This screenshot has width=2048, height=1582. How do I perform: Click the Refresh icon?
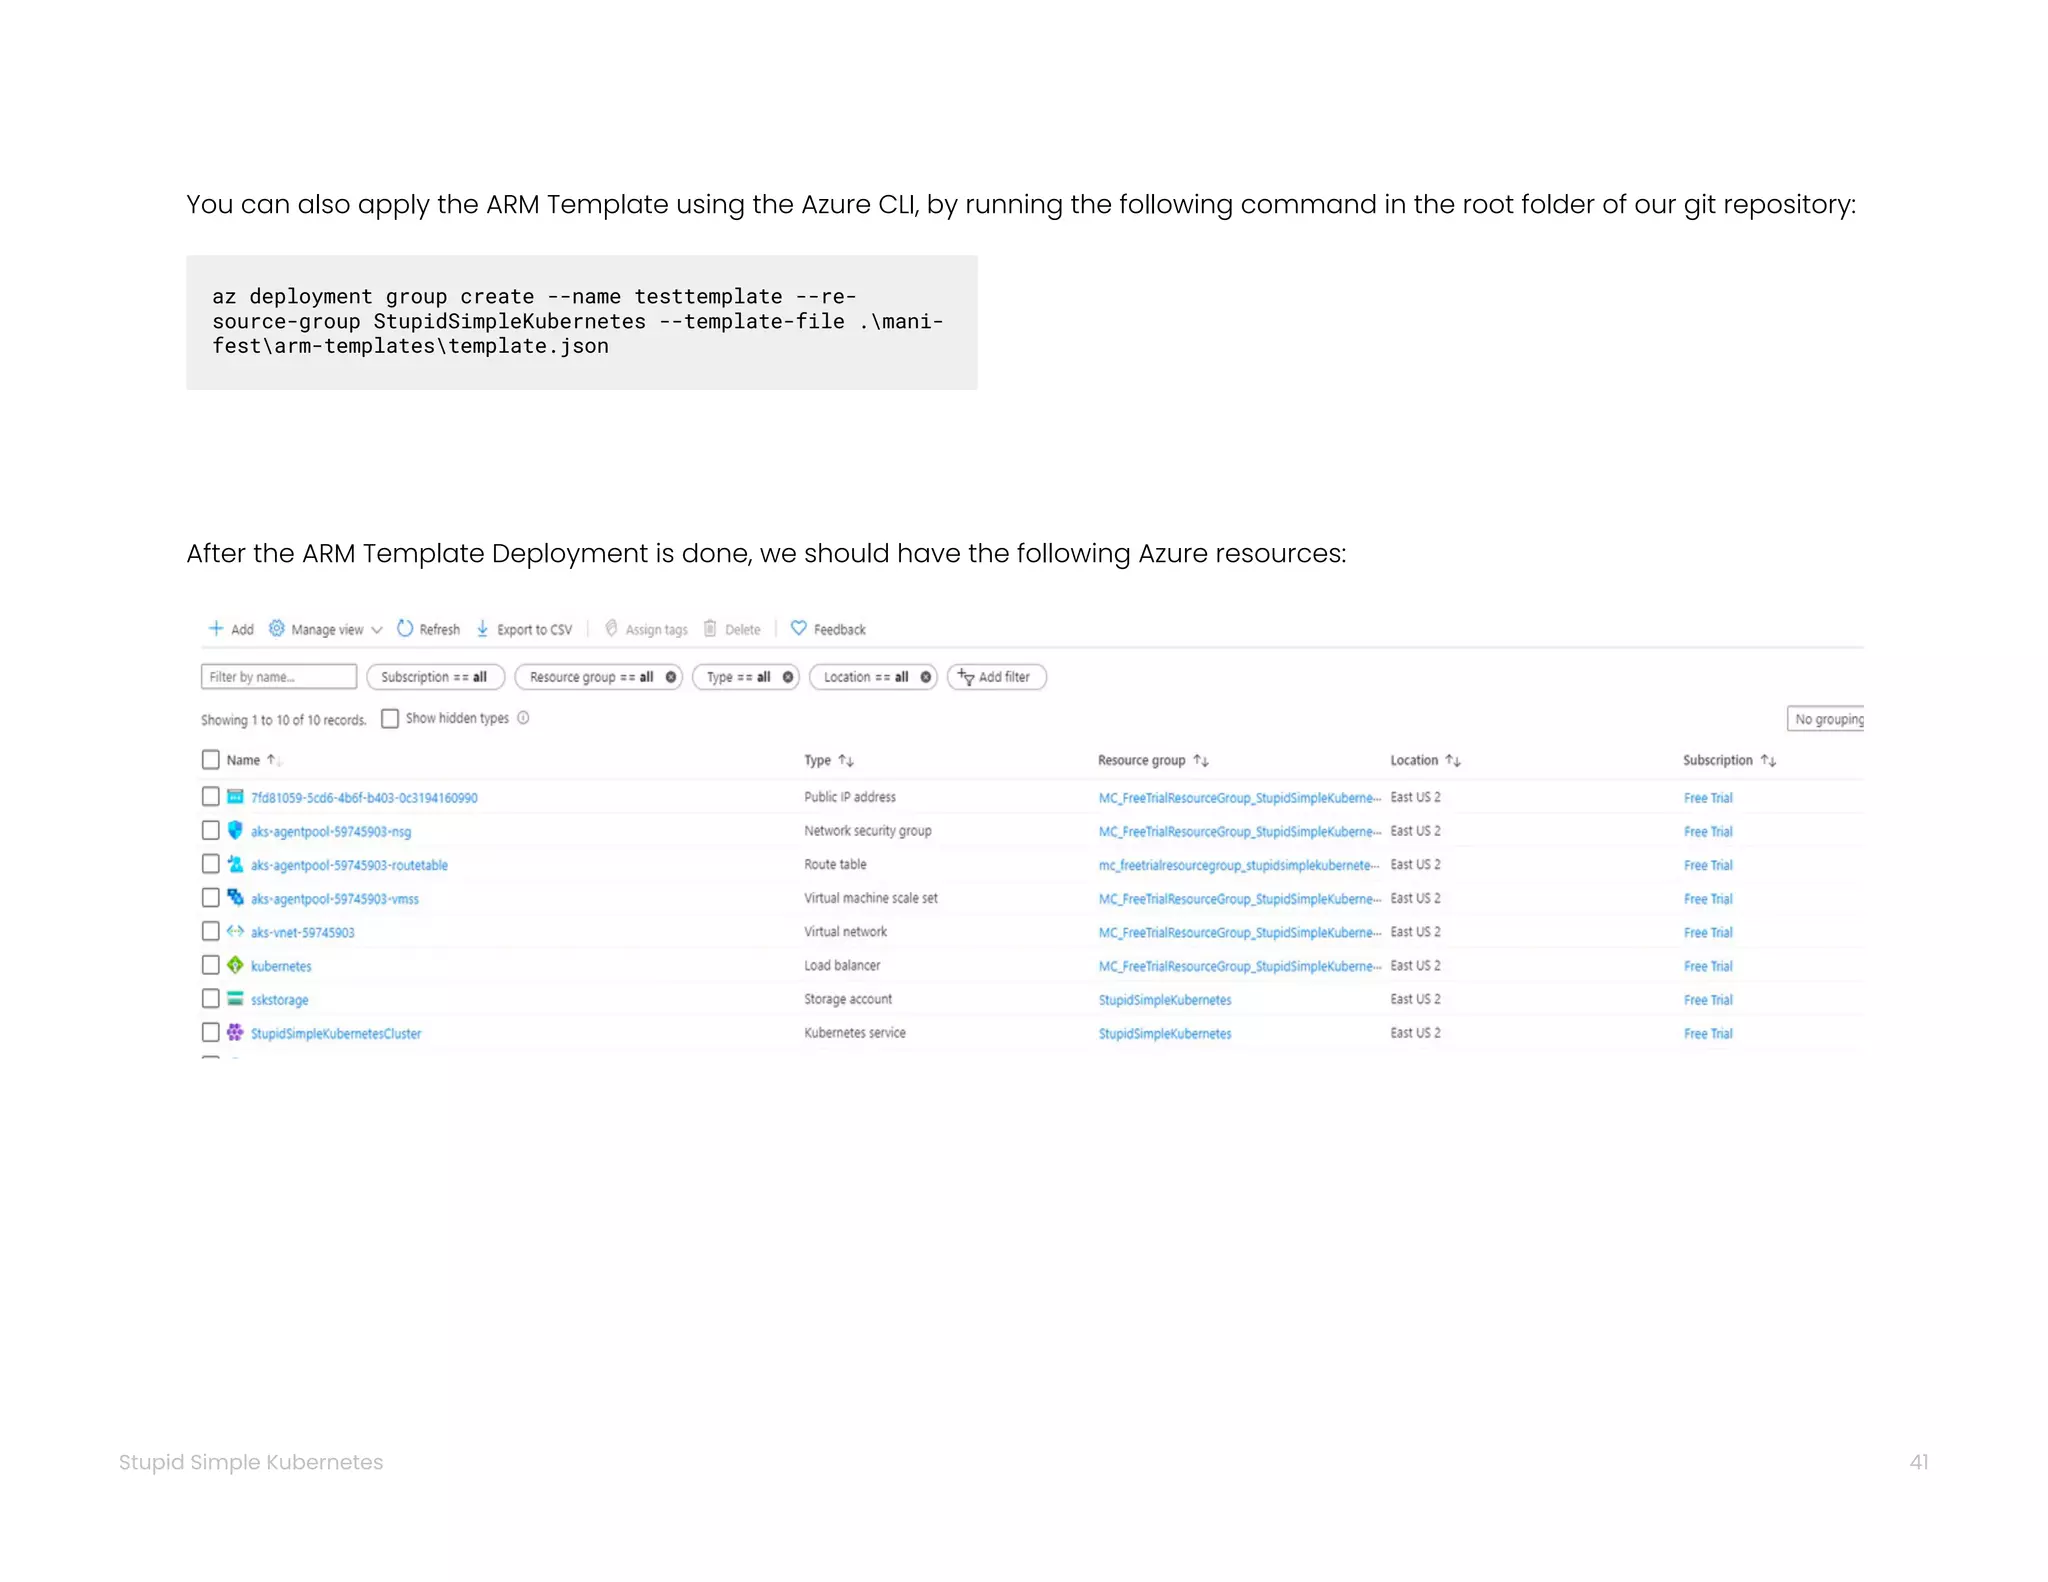[405, 628]
